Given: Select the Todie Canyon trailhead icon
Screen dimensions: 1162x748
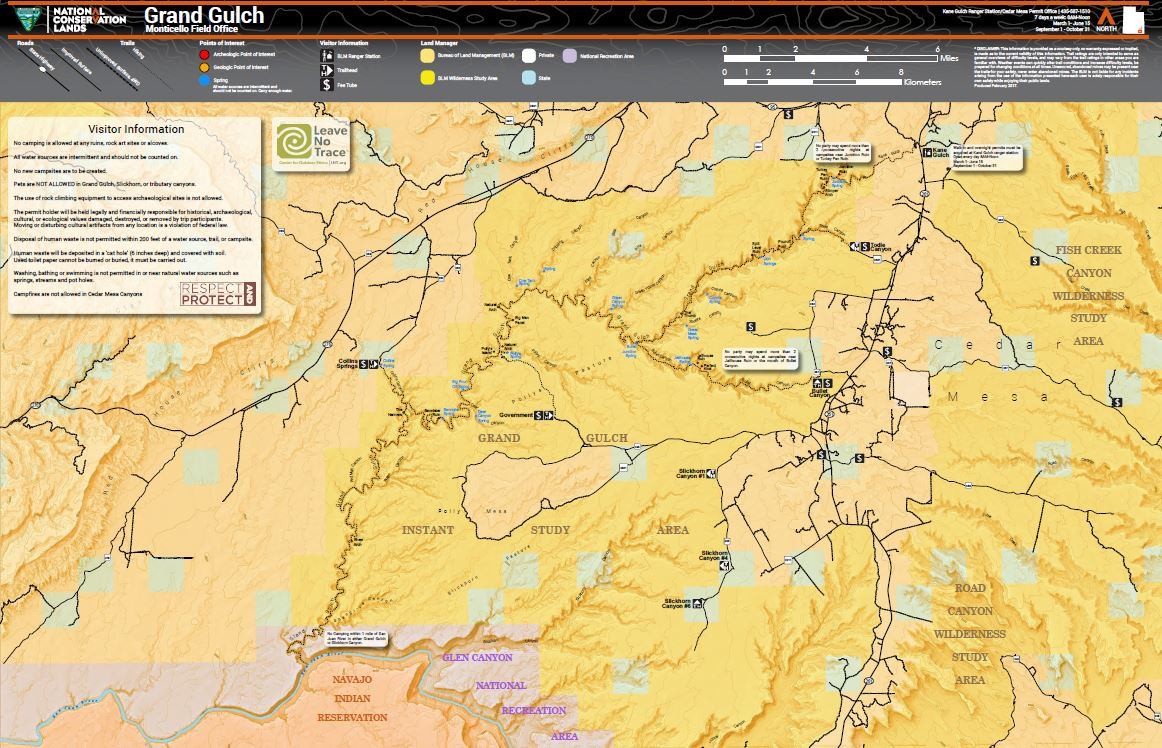Looking at the screenshot, I should click(854, 245).
